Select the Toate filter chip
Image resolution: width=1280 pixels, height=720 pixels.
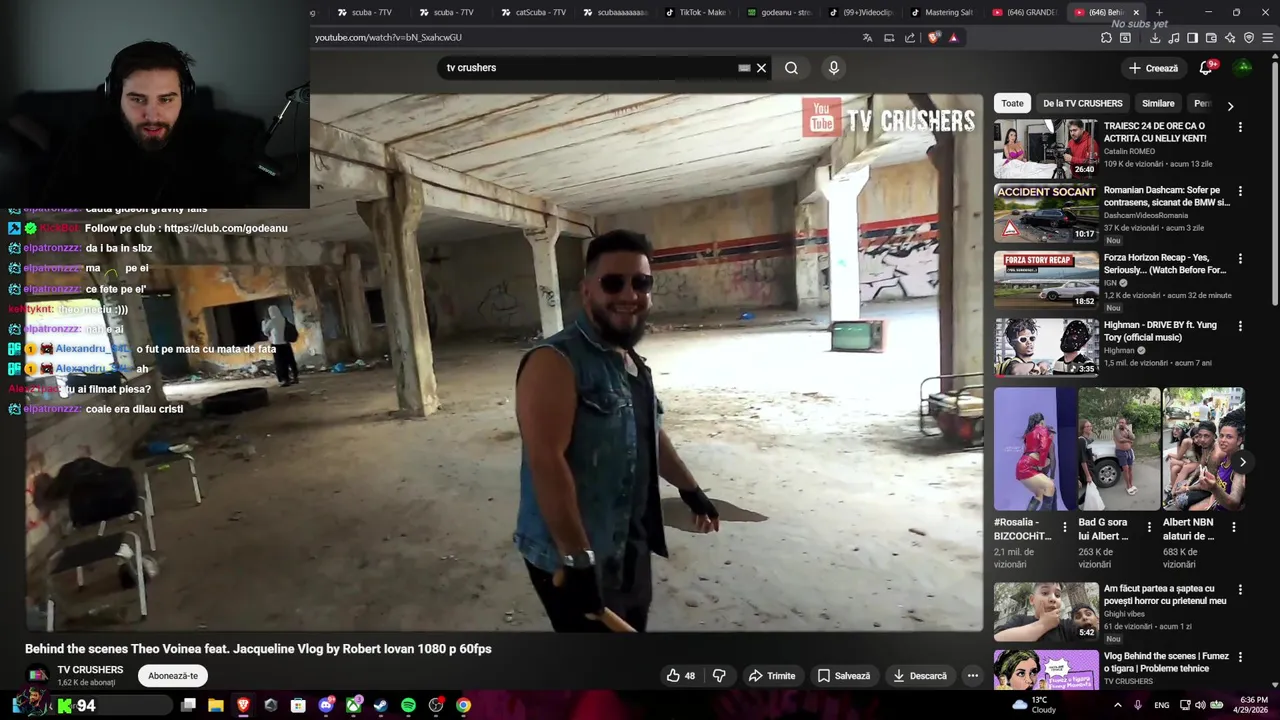(1013, 103)
